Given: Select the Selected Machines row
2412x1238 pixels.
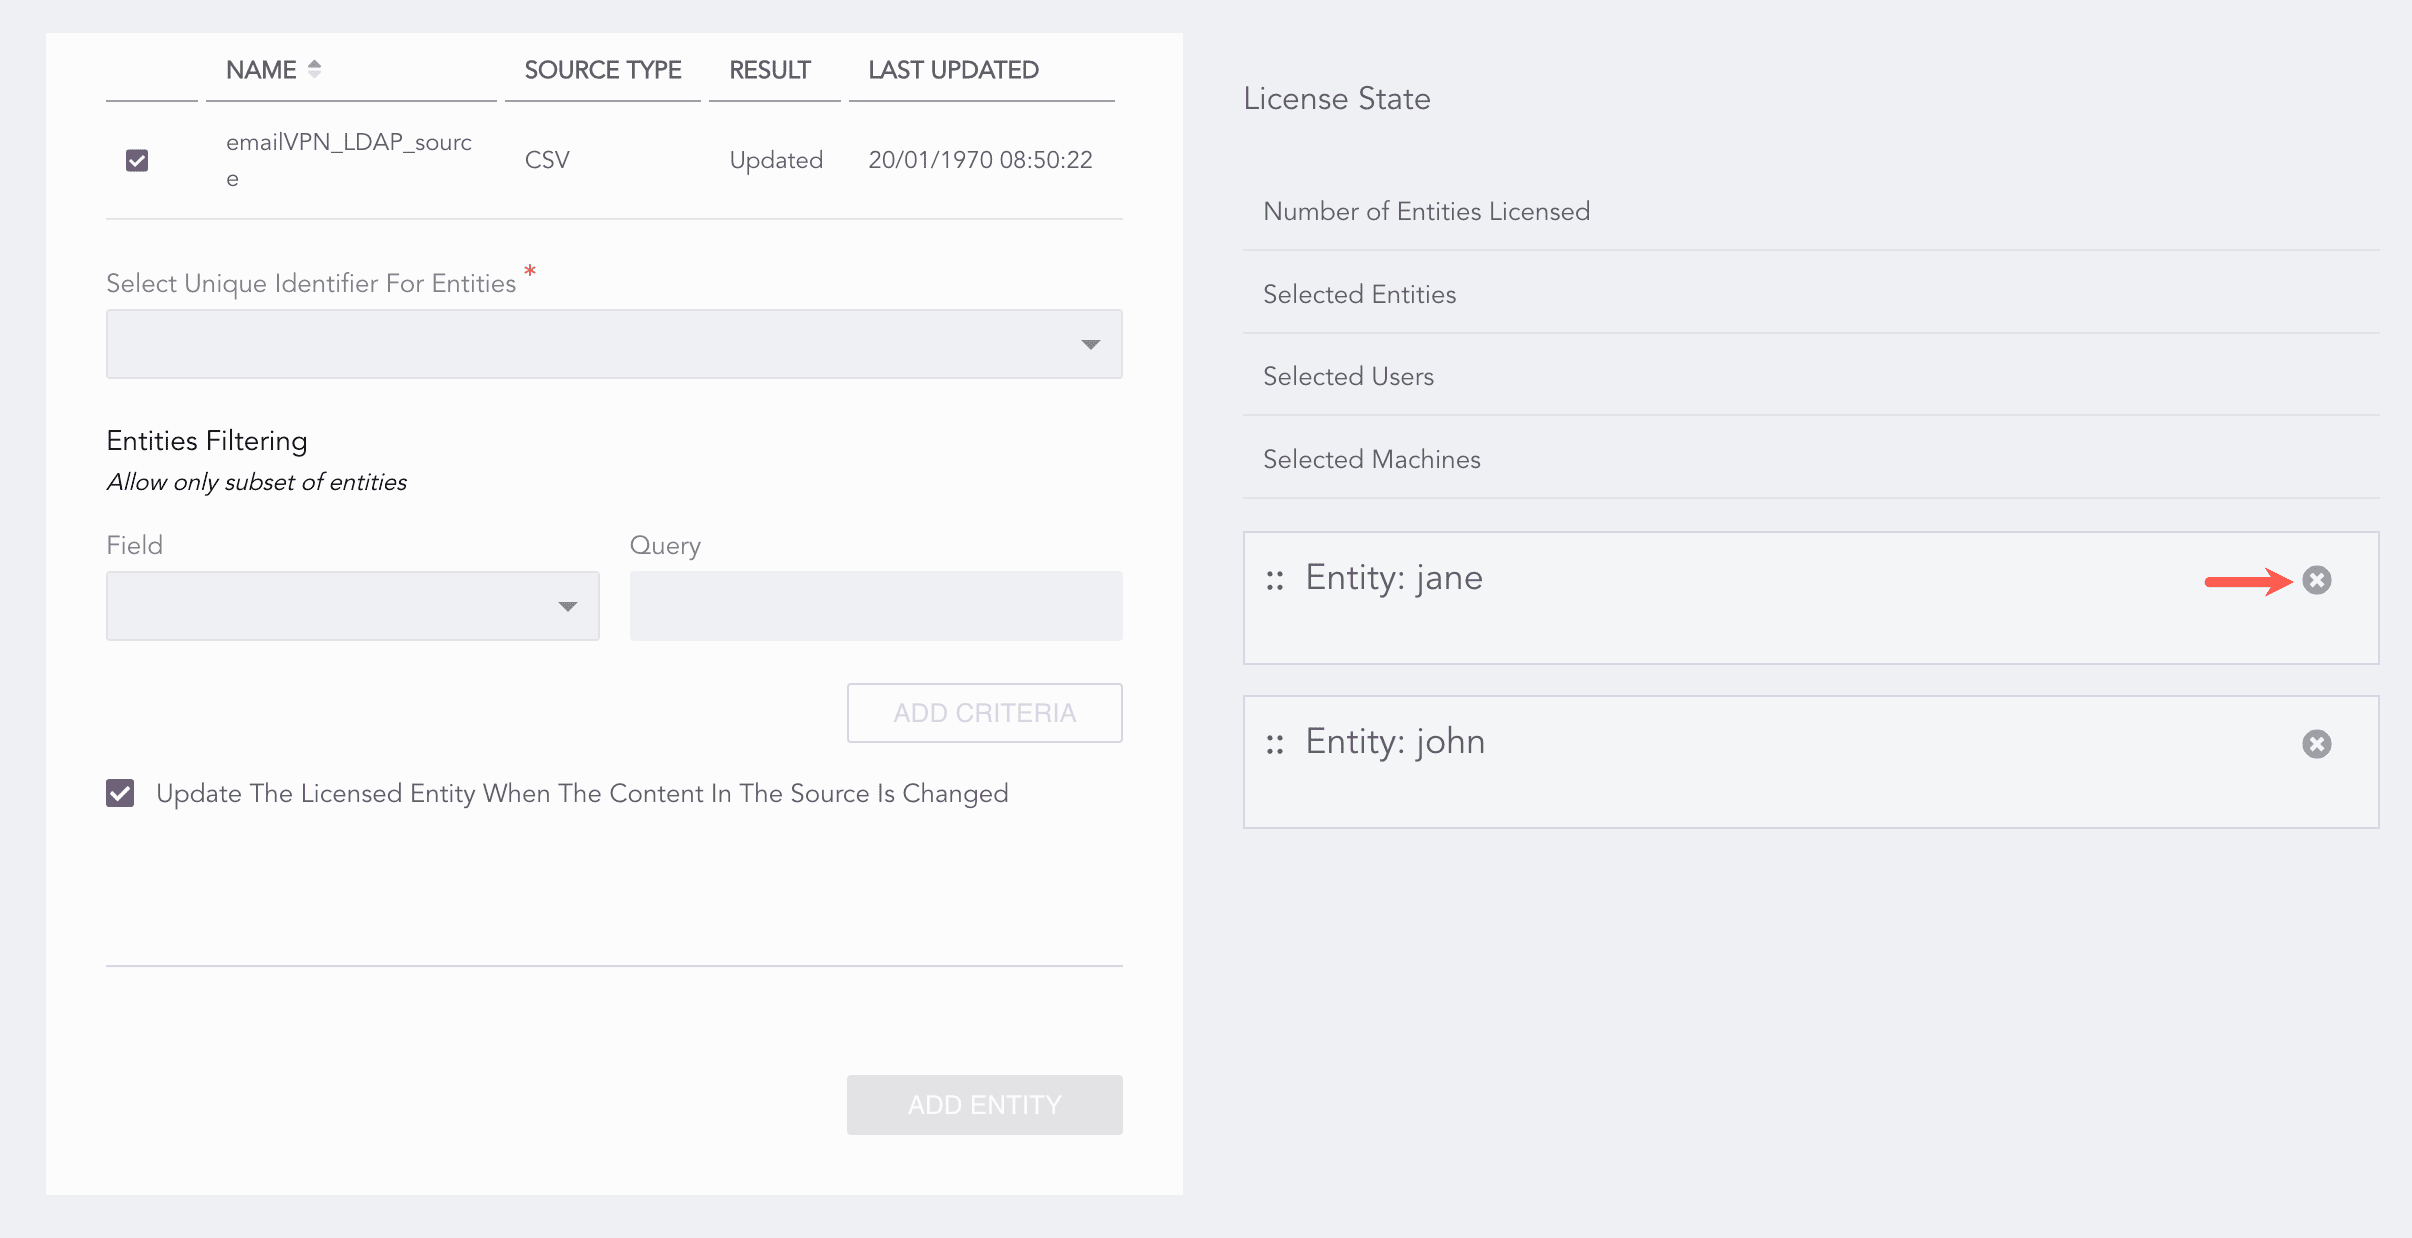Looking at the screenshot, I should click(x=1371, y=459).
